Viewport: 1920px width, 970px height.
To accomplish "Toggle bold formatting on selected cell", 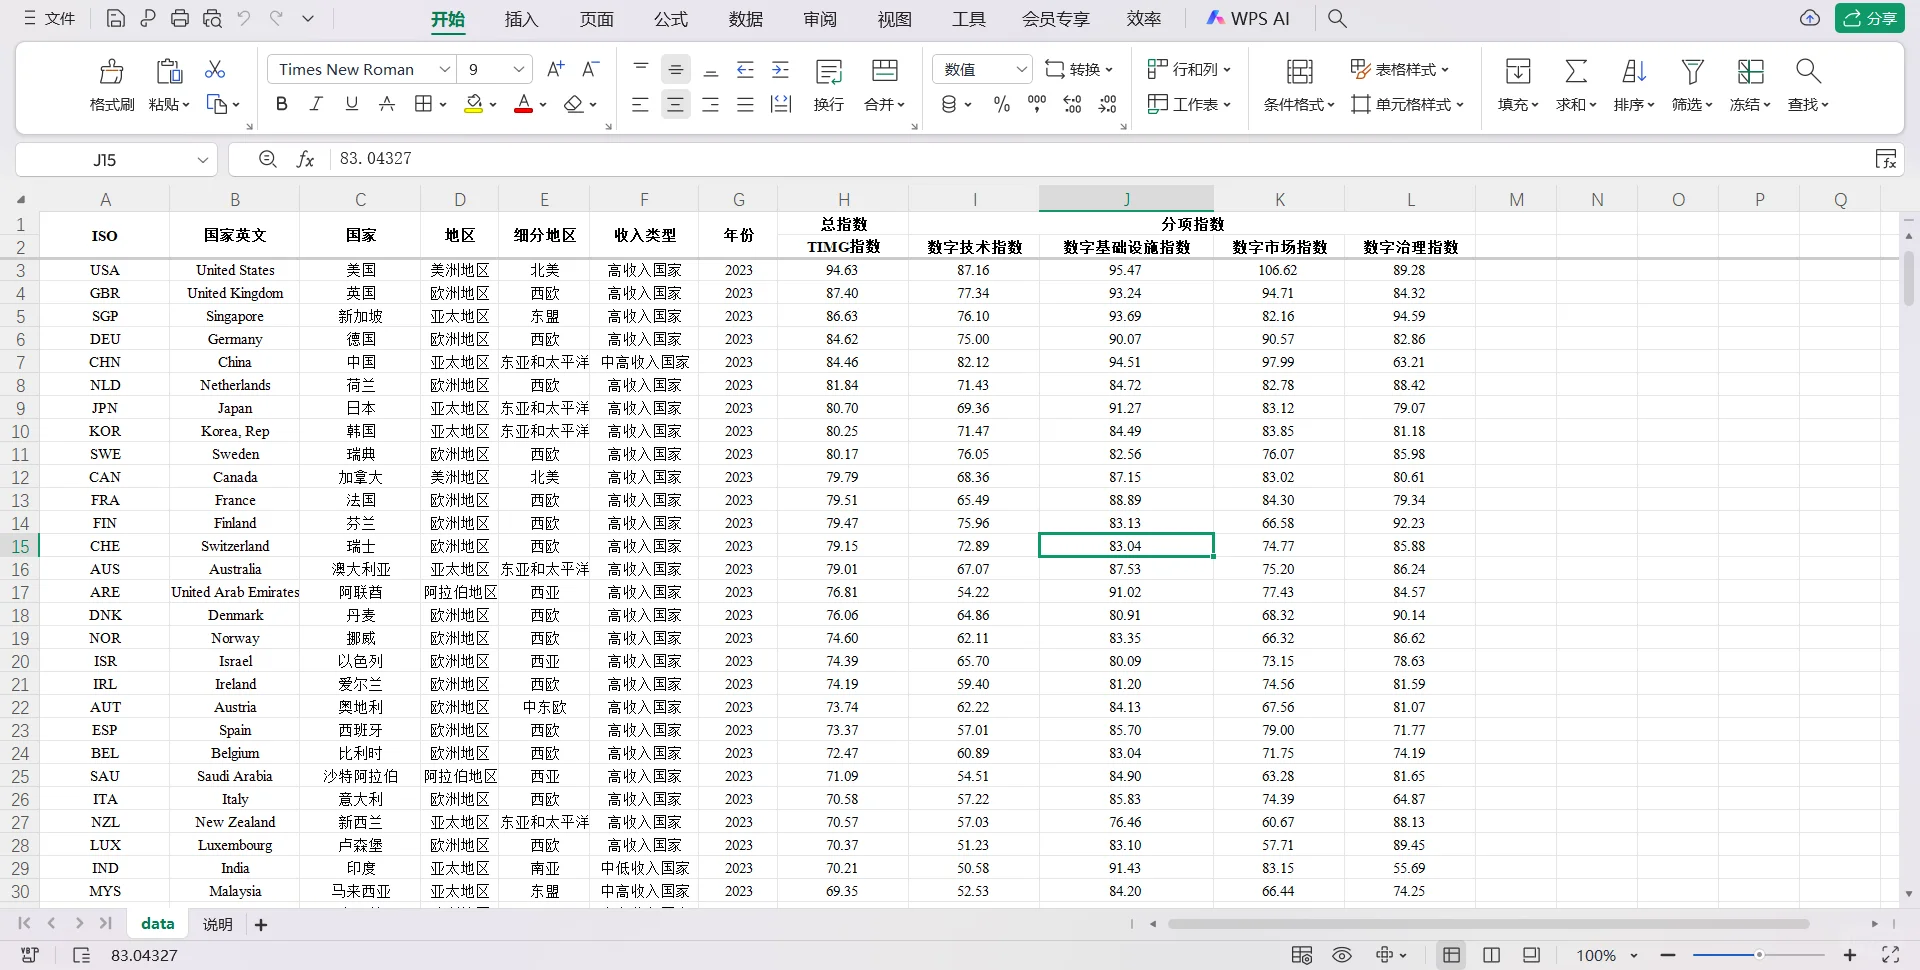I will [281, 103].
